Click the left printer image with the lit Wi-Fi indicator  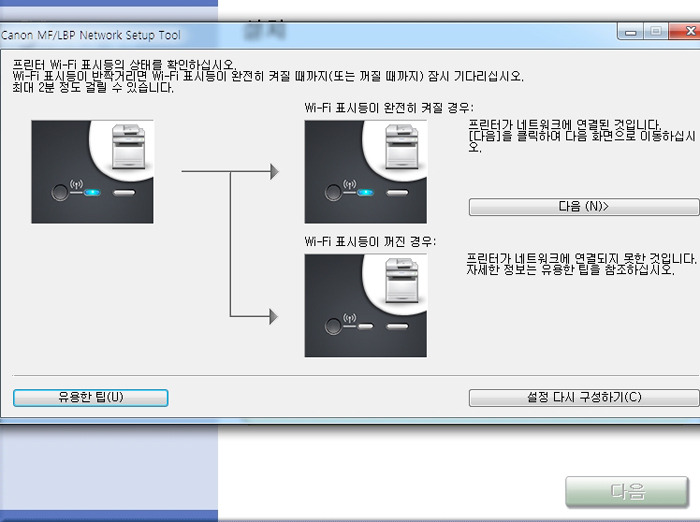(92, 172)
